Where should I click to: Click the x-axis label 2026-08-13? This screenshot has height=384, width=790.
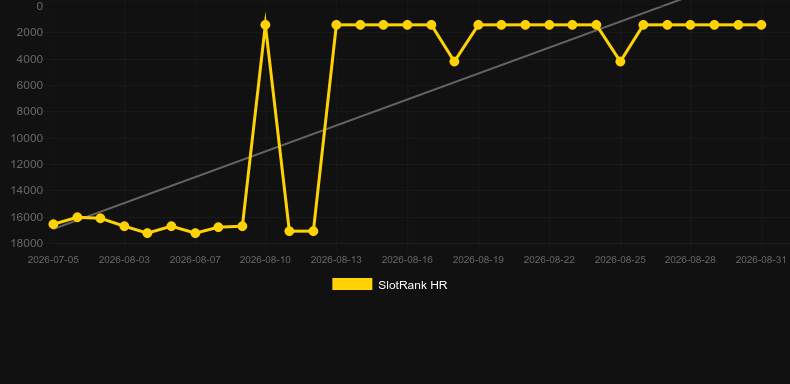pos(336,260)
